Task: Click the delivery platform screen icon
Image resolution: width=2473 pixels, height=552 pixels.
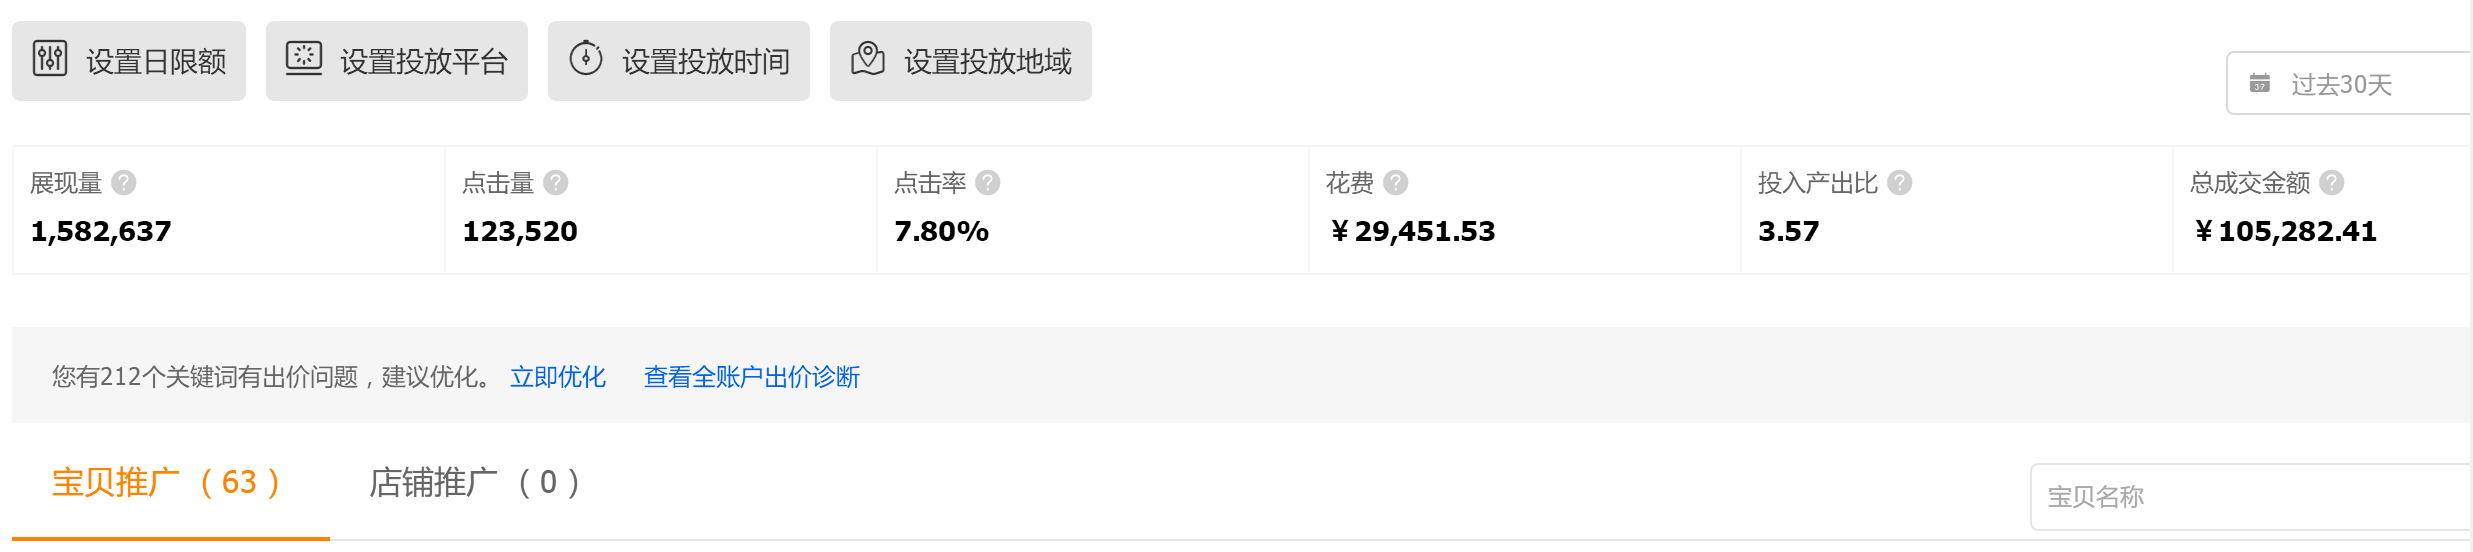Action: 304,58
